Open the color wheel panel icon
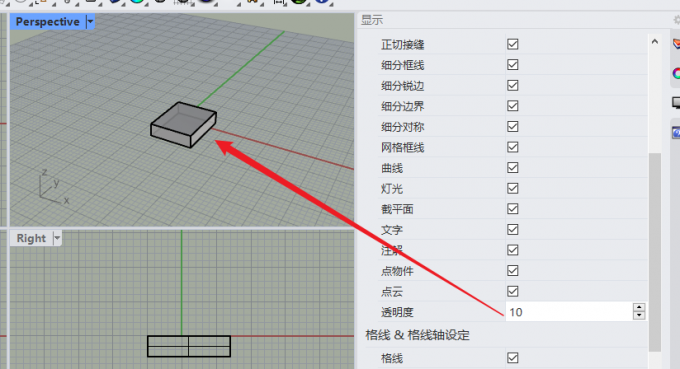Screen dimensions: 680x369 pos(676,73)
